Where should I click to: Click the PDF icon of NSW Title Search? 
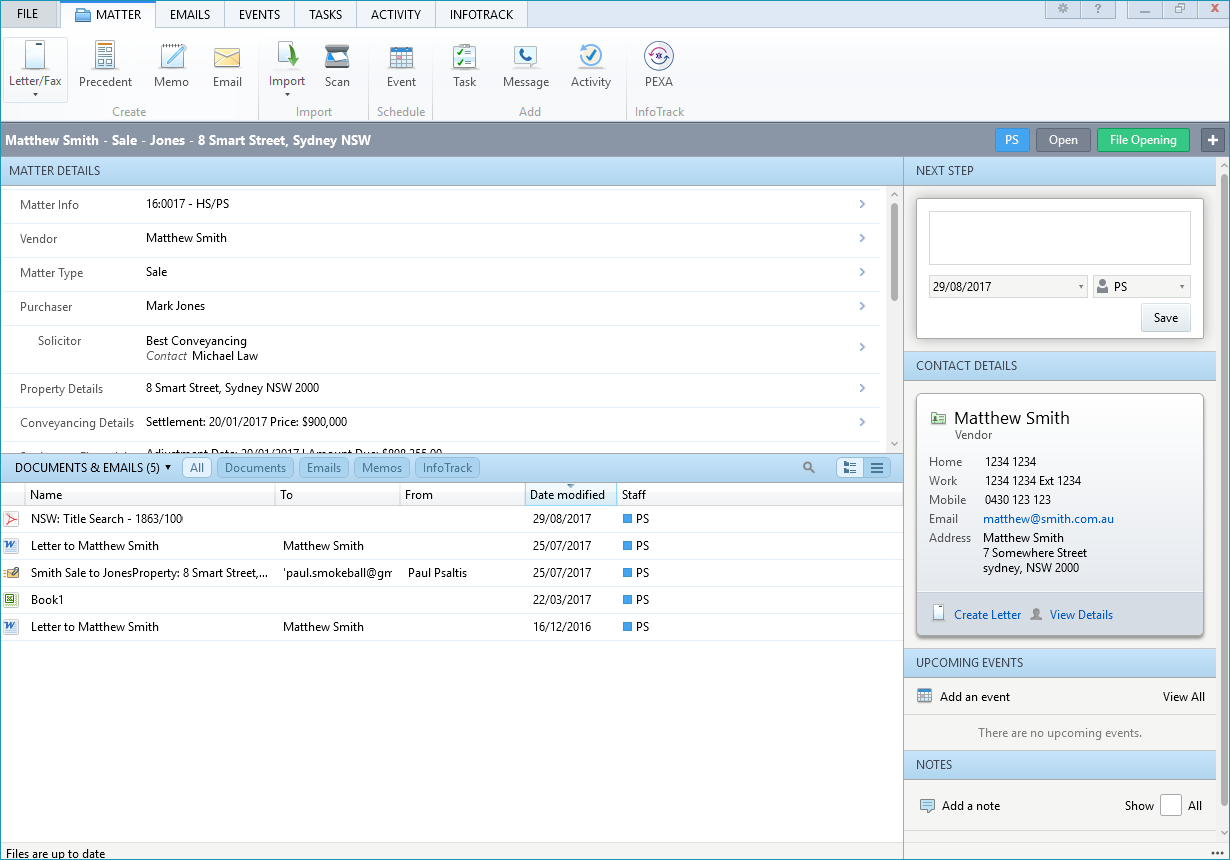[x=11, y=519]
